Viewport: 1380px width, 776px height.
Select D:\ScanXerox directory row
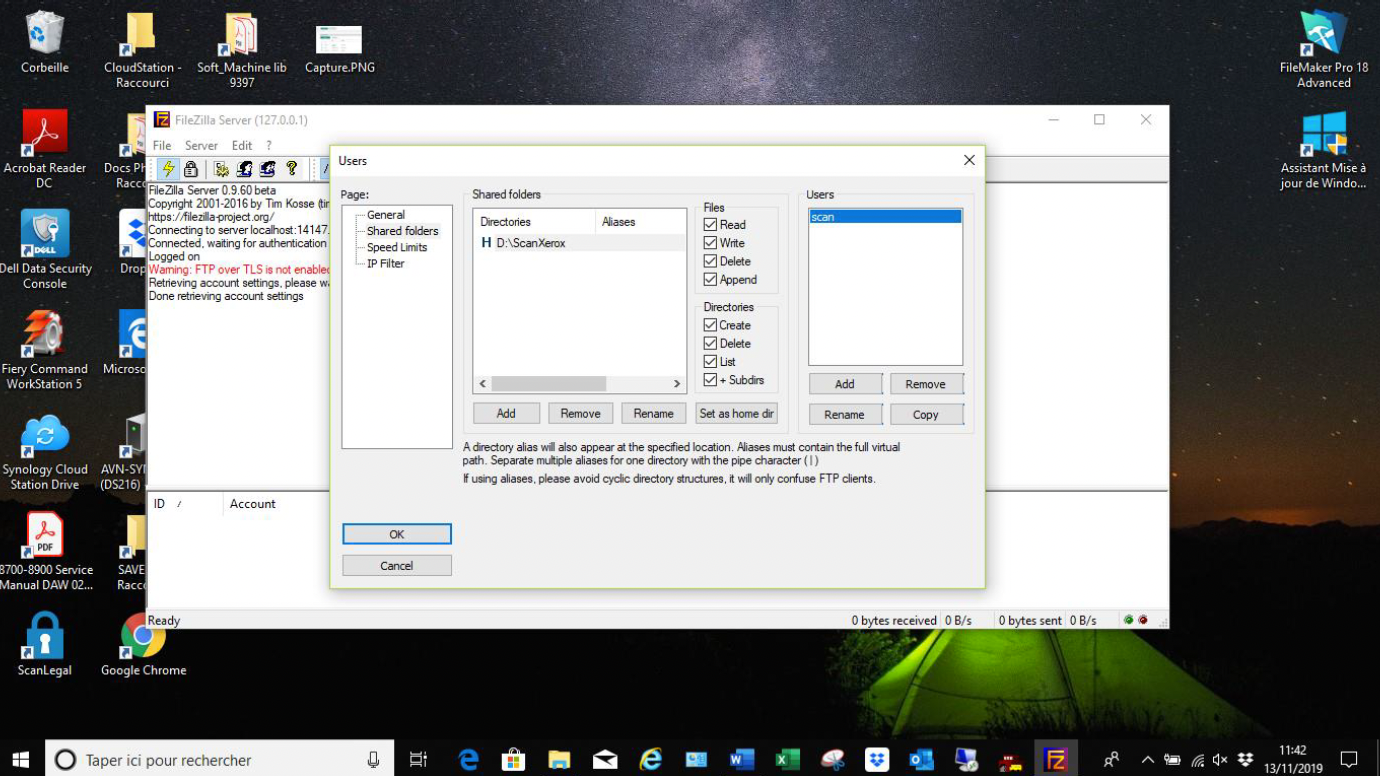pos(580,243)
